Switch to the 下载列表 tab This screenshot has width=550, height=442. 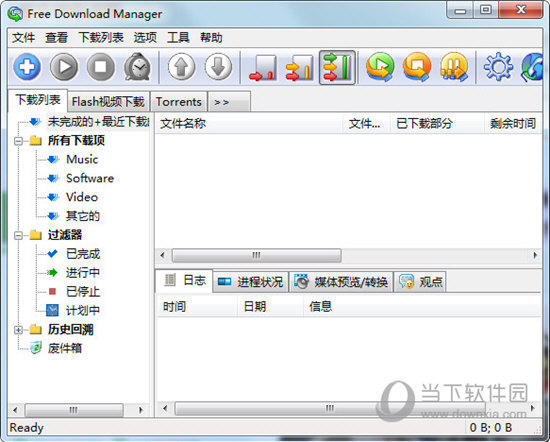tap(38, 100)
